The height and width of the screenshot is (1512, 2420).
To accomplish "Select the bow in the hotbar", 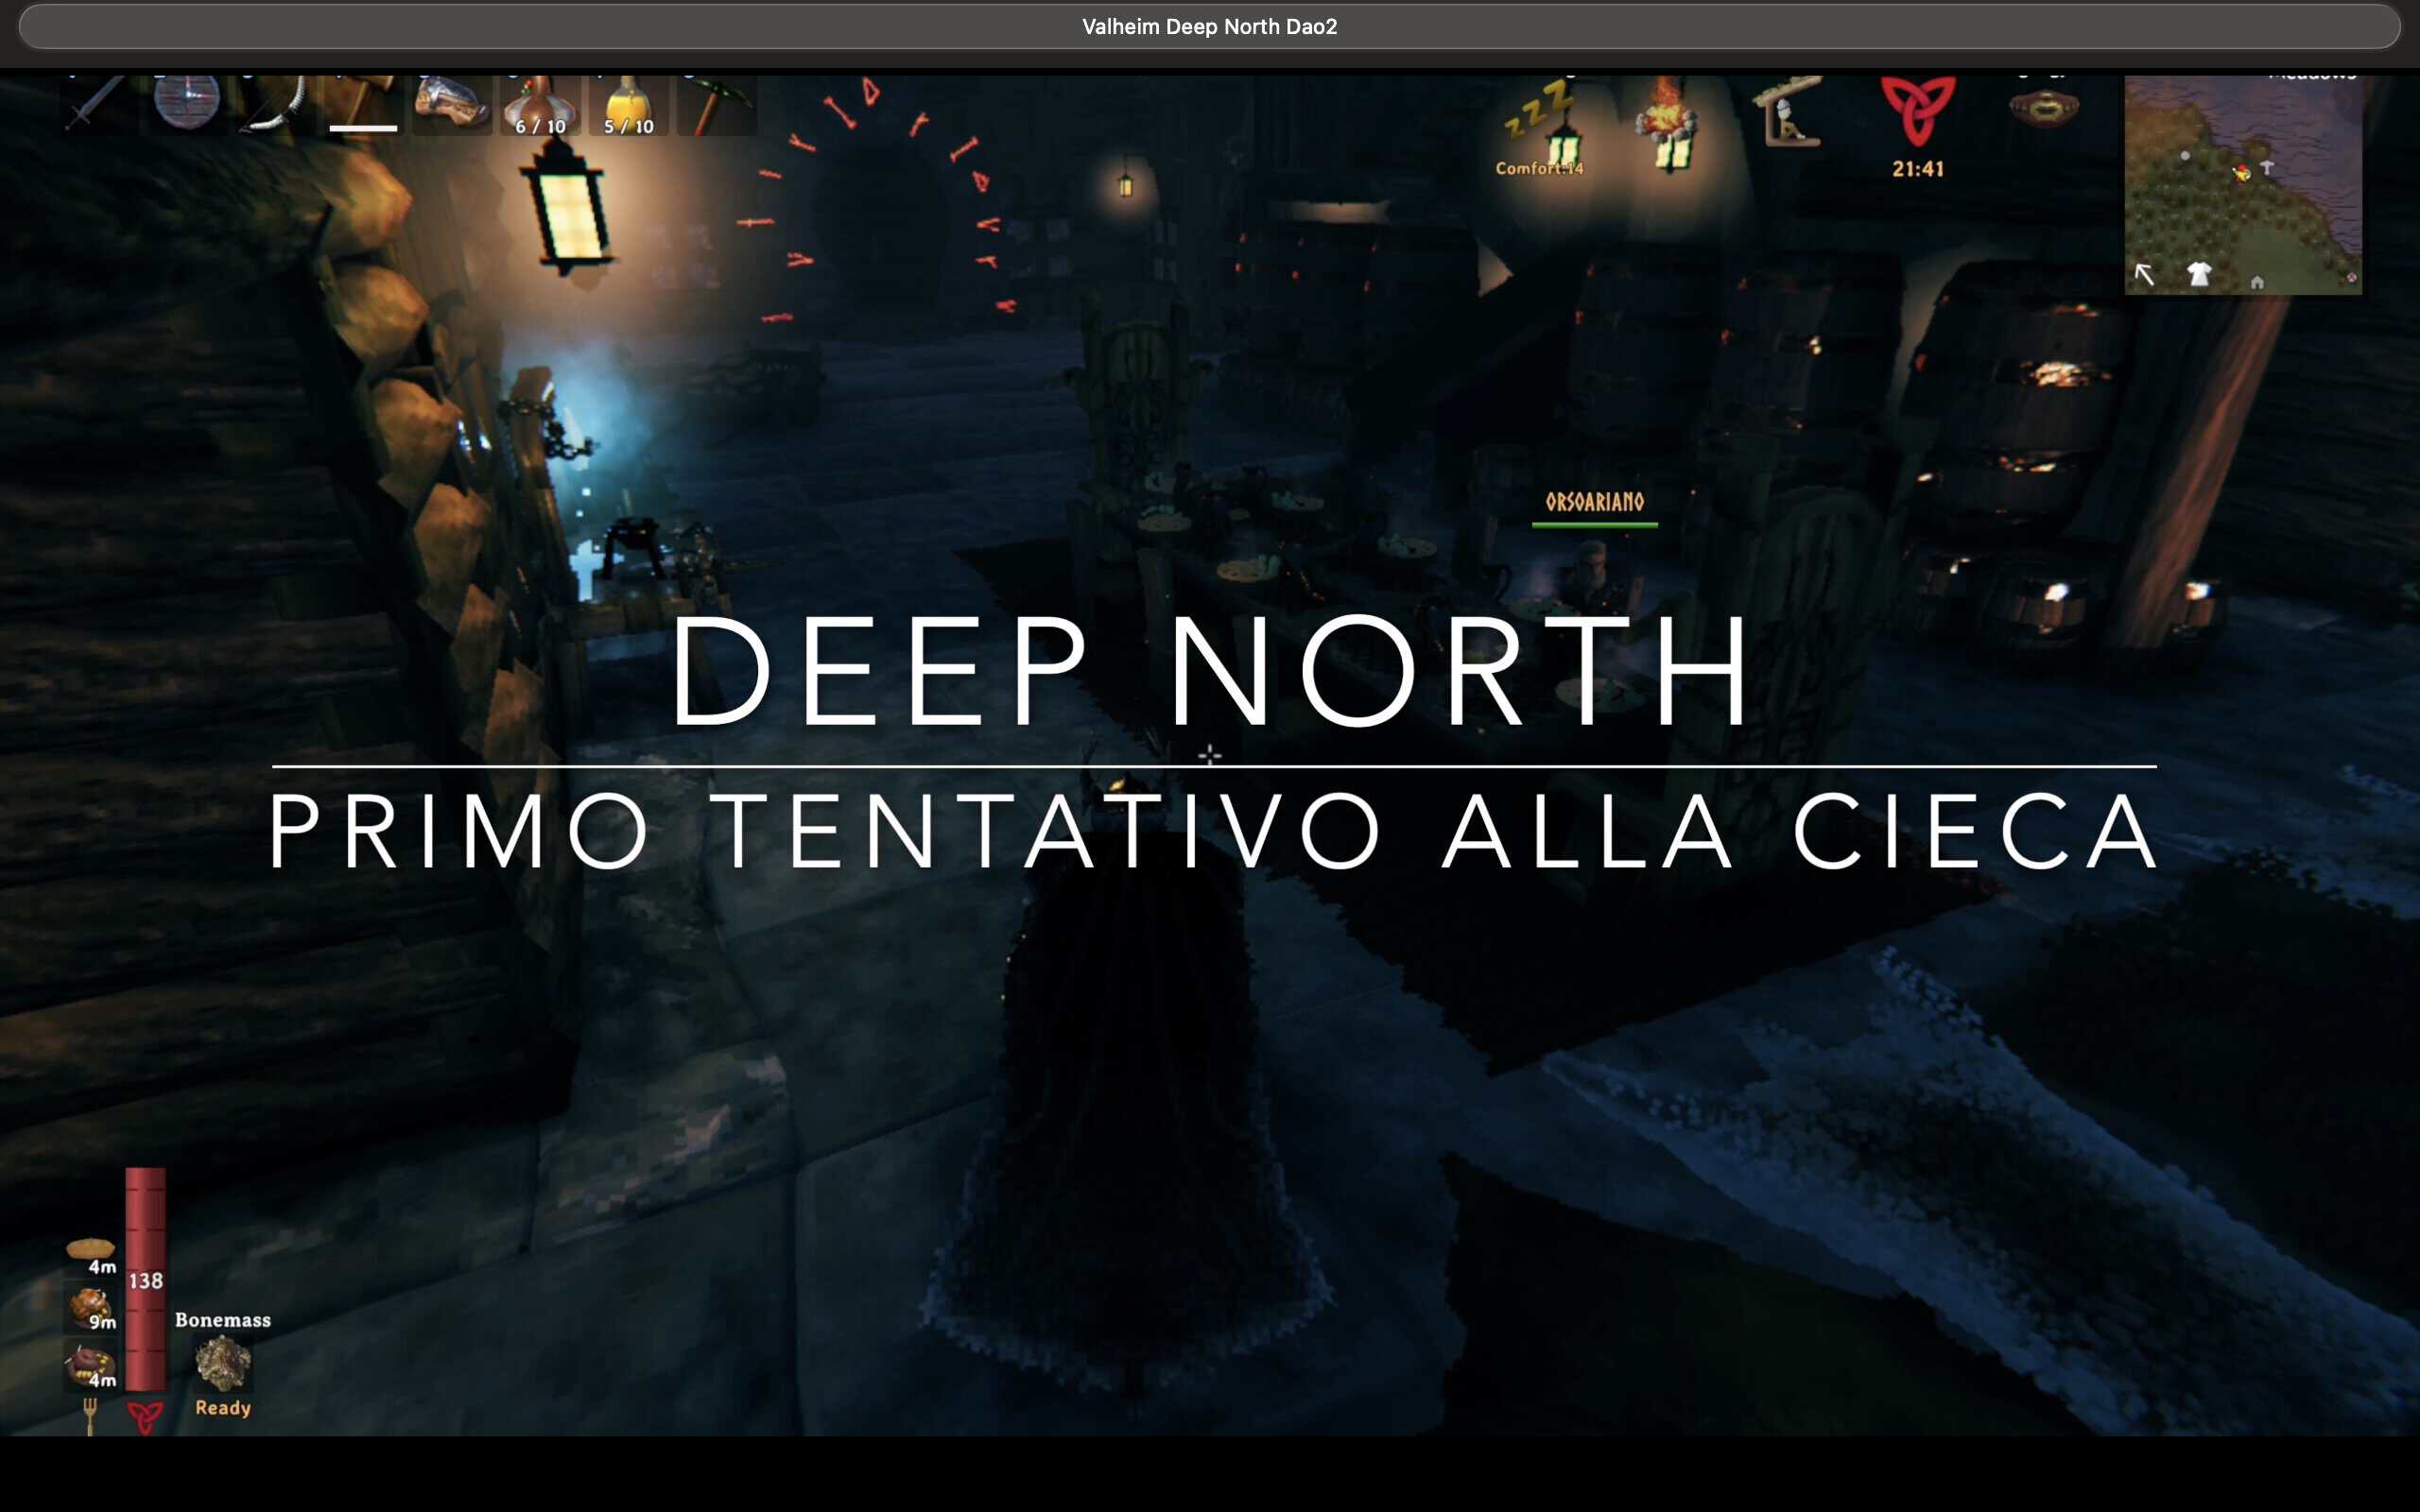I will tap(276, 103).
